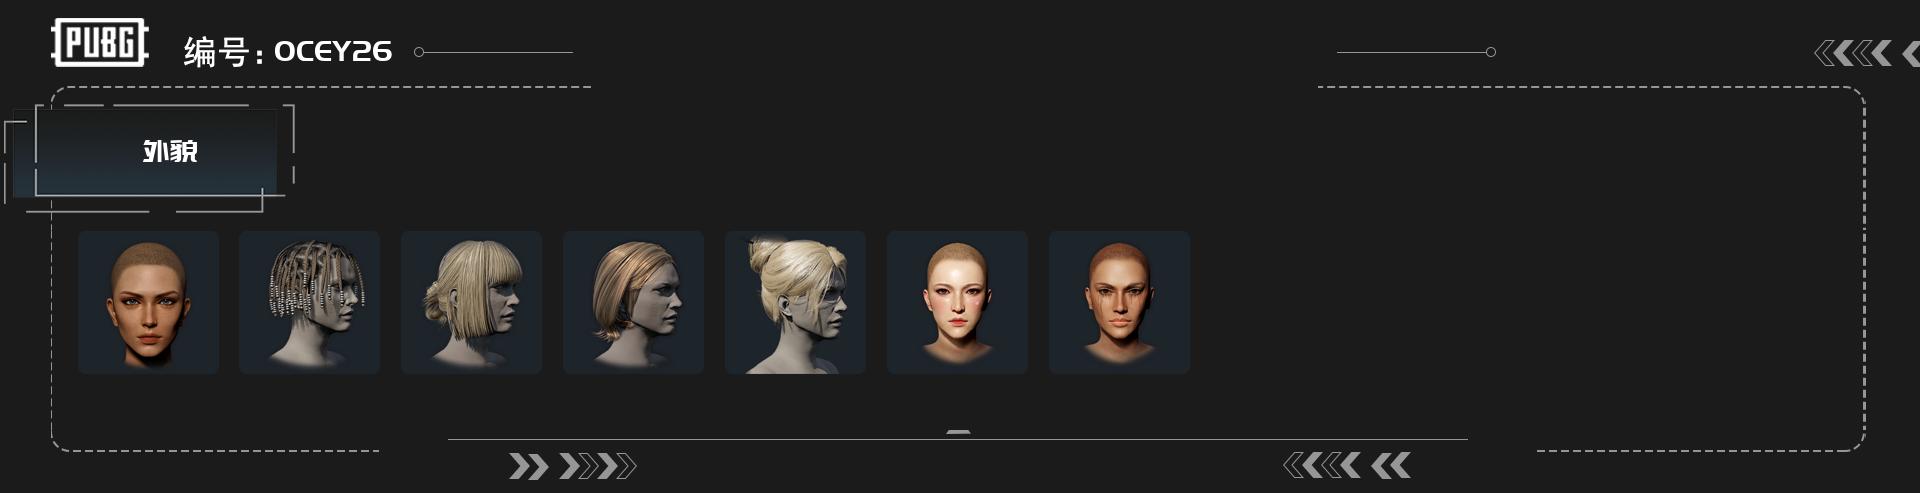The image size is (1920, 493).
Task: Choose the pale face with blush makeup
Action: 957,302
